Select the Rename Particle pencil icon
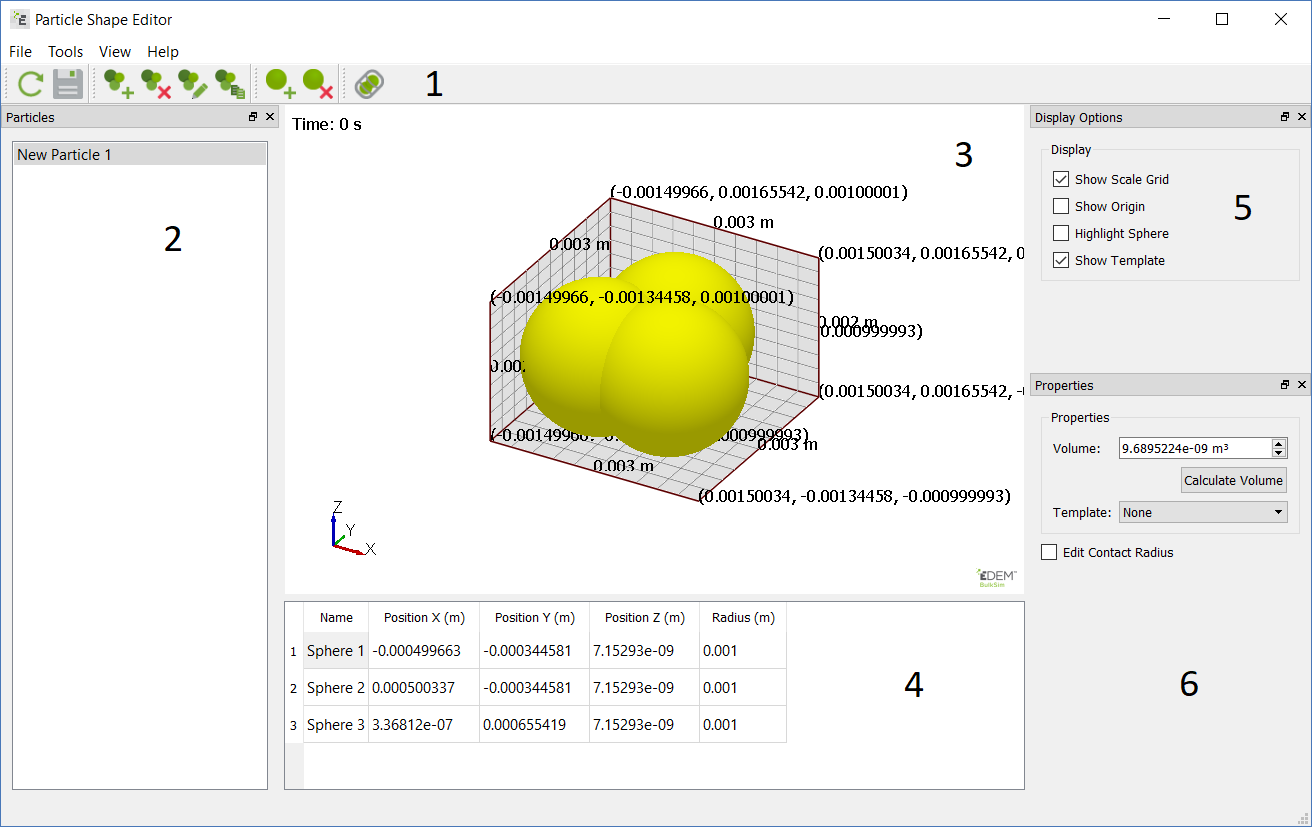The height and width of the screenshot is (827, 1312). click(x=192, y=84)
